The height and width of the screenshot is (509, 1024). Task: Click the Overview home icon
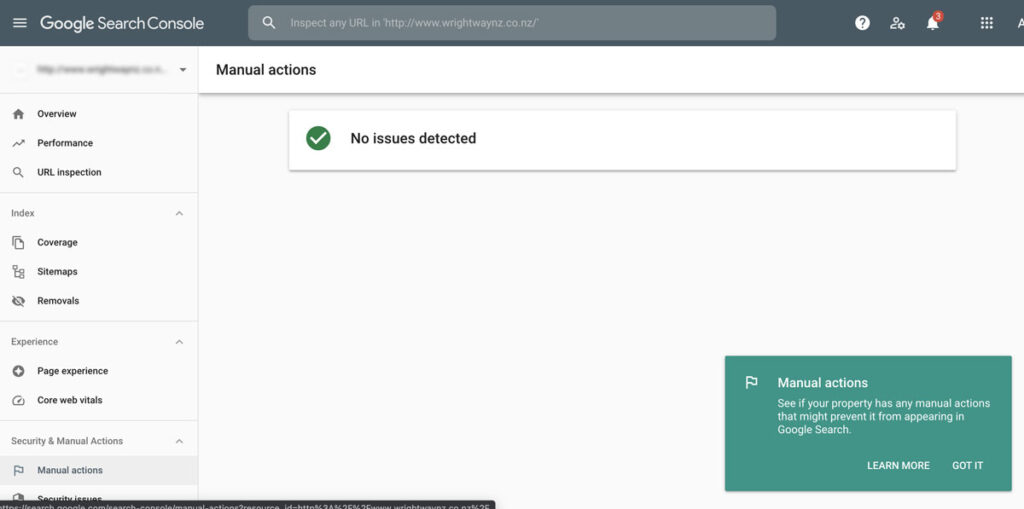(x=18, y=114)
